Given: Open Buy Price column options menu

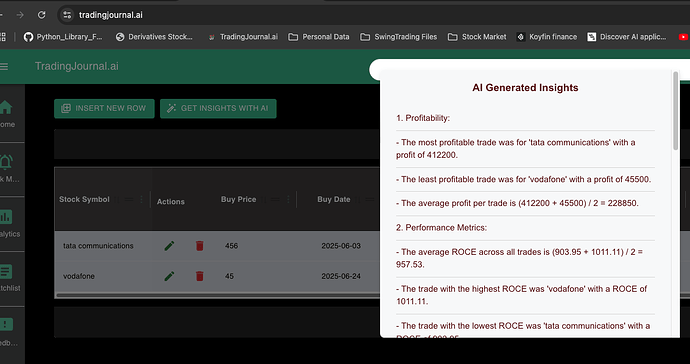Looking at the screenshot, I should 288,200.
